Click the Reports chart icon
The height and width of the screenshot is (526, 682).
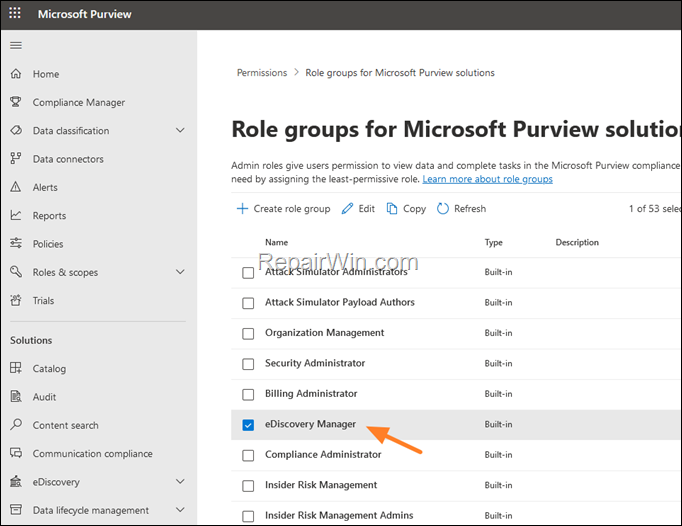click(16, 215)
